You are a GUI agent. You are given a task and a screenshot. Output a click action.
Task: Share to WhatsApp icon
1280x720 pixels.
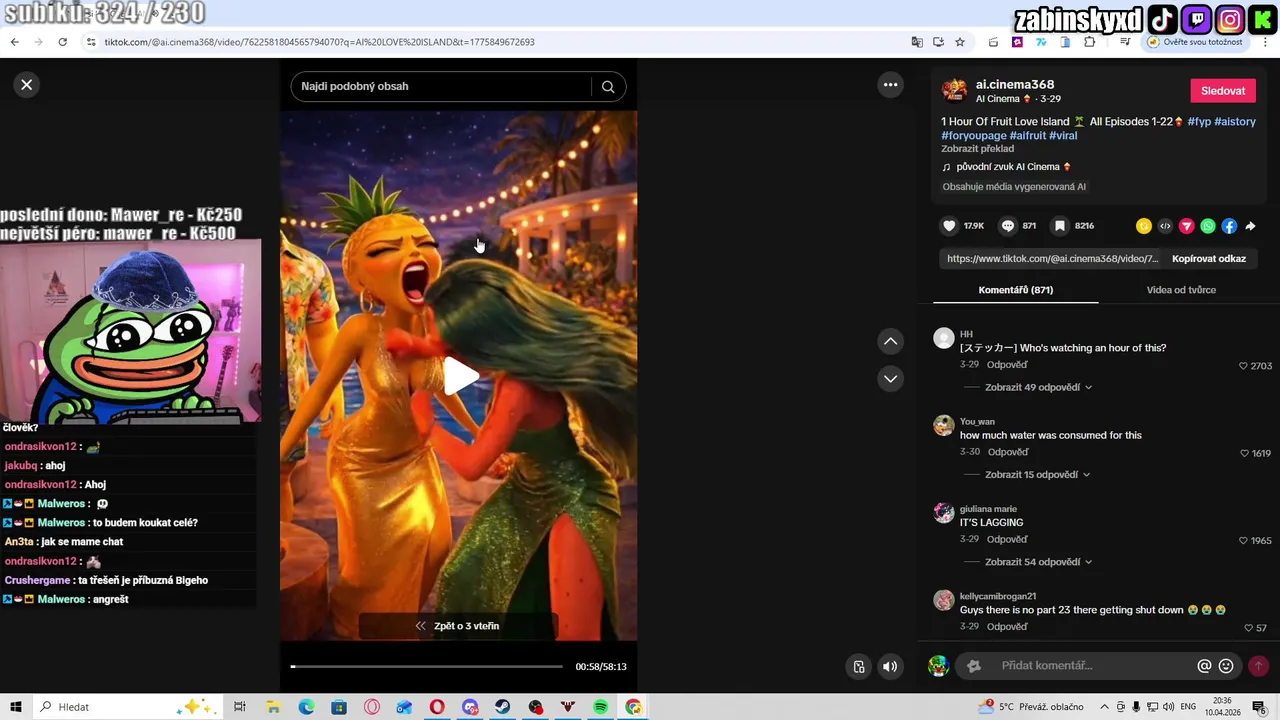pos(1208,226)
